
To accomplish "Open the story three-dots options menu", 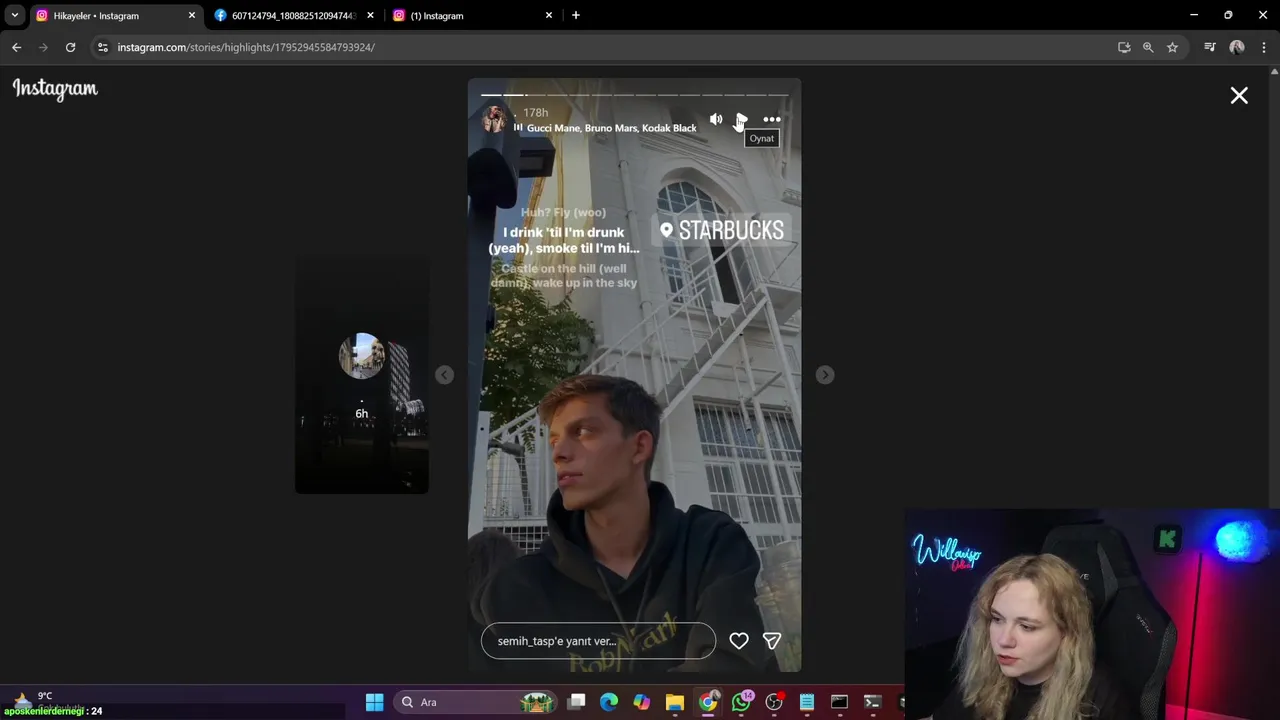I will pos(772,120).
